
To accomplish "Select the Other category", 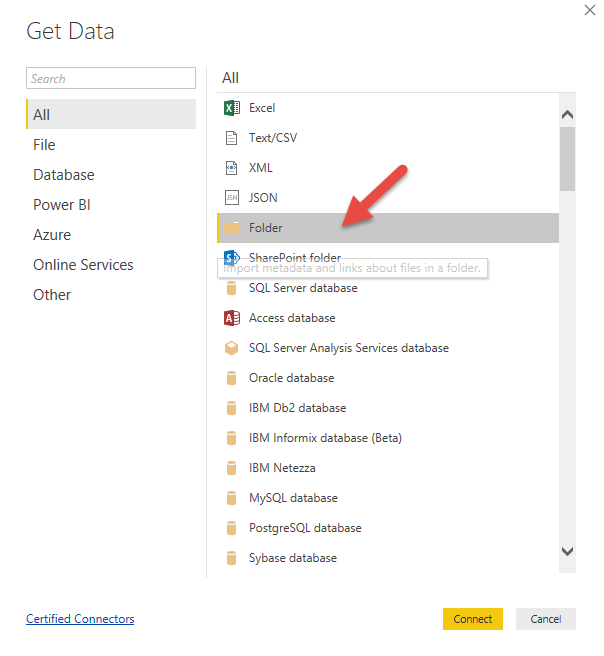I will tap(52, 295).
